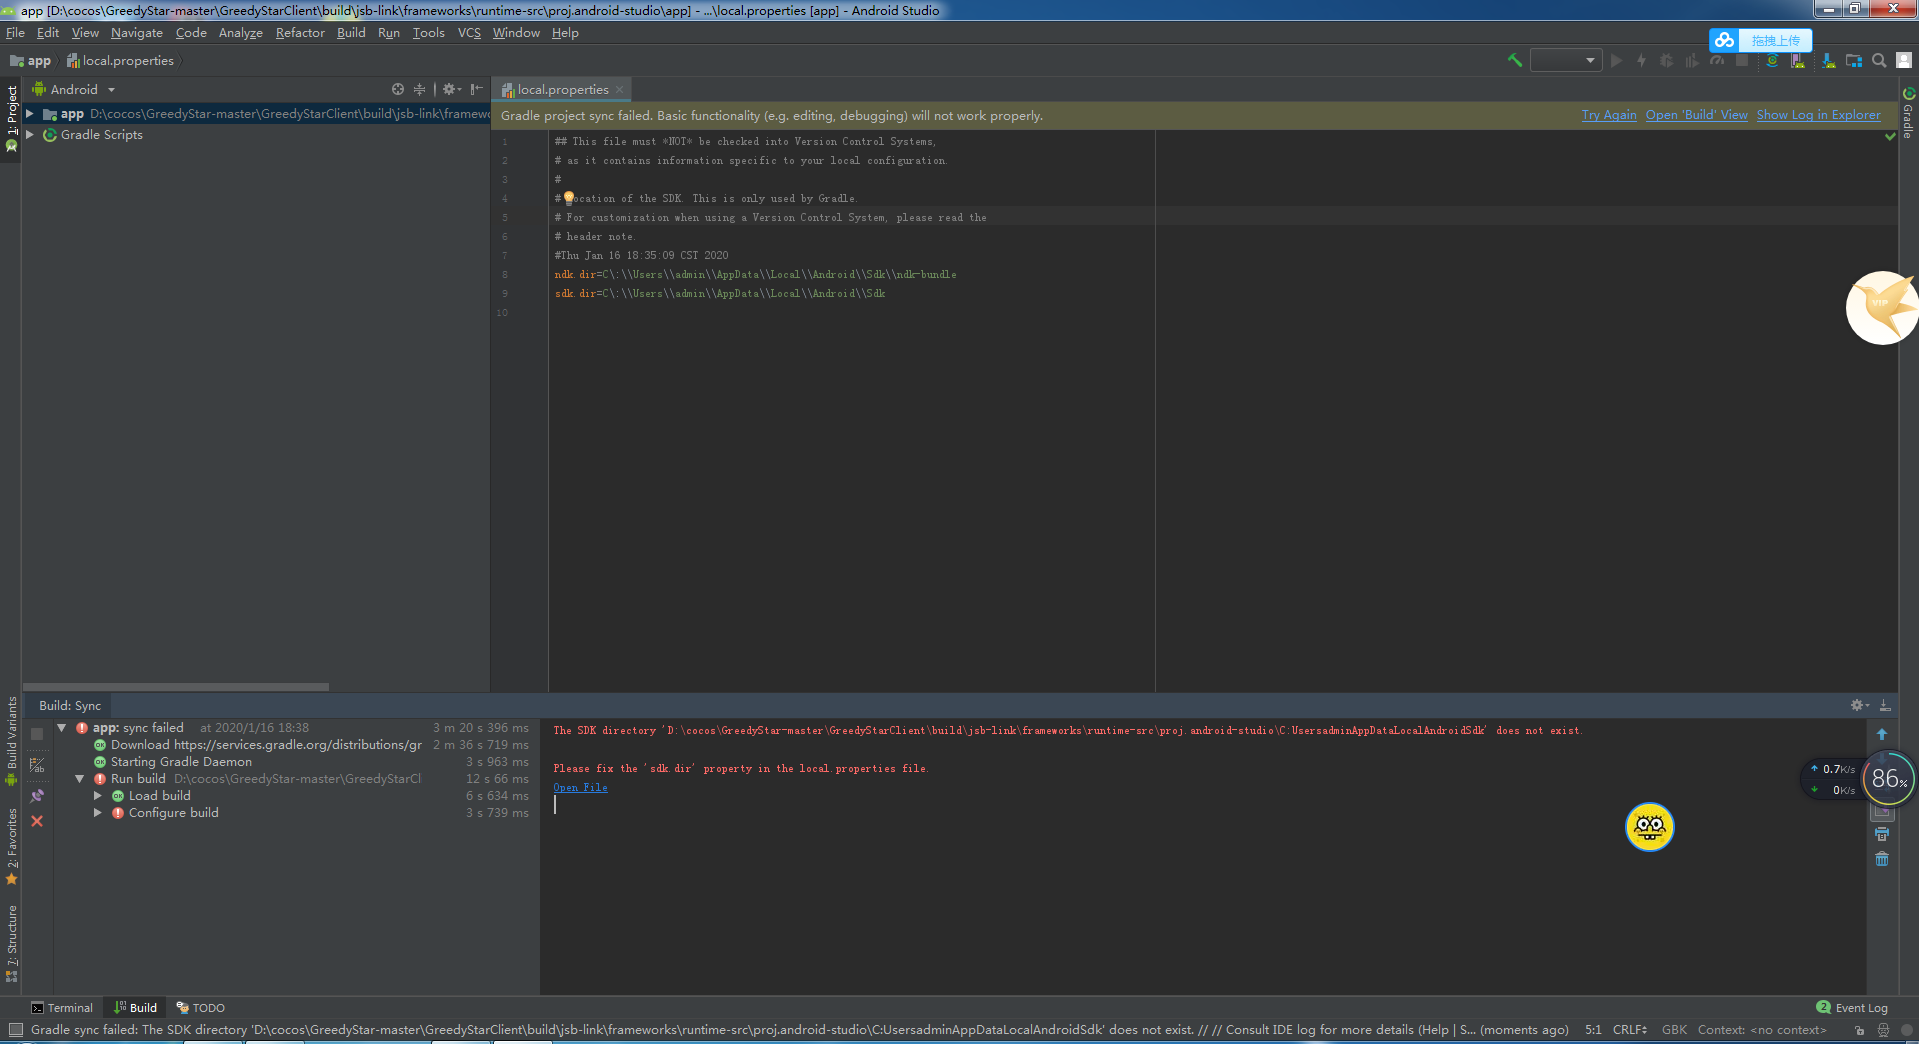Toggle the pin tab icon in Build panel
1919x1044 pixels.
[37, 796]
